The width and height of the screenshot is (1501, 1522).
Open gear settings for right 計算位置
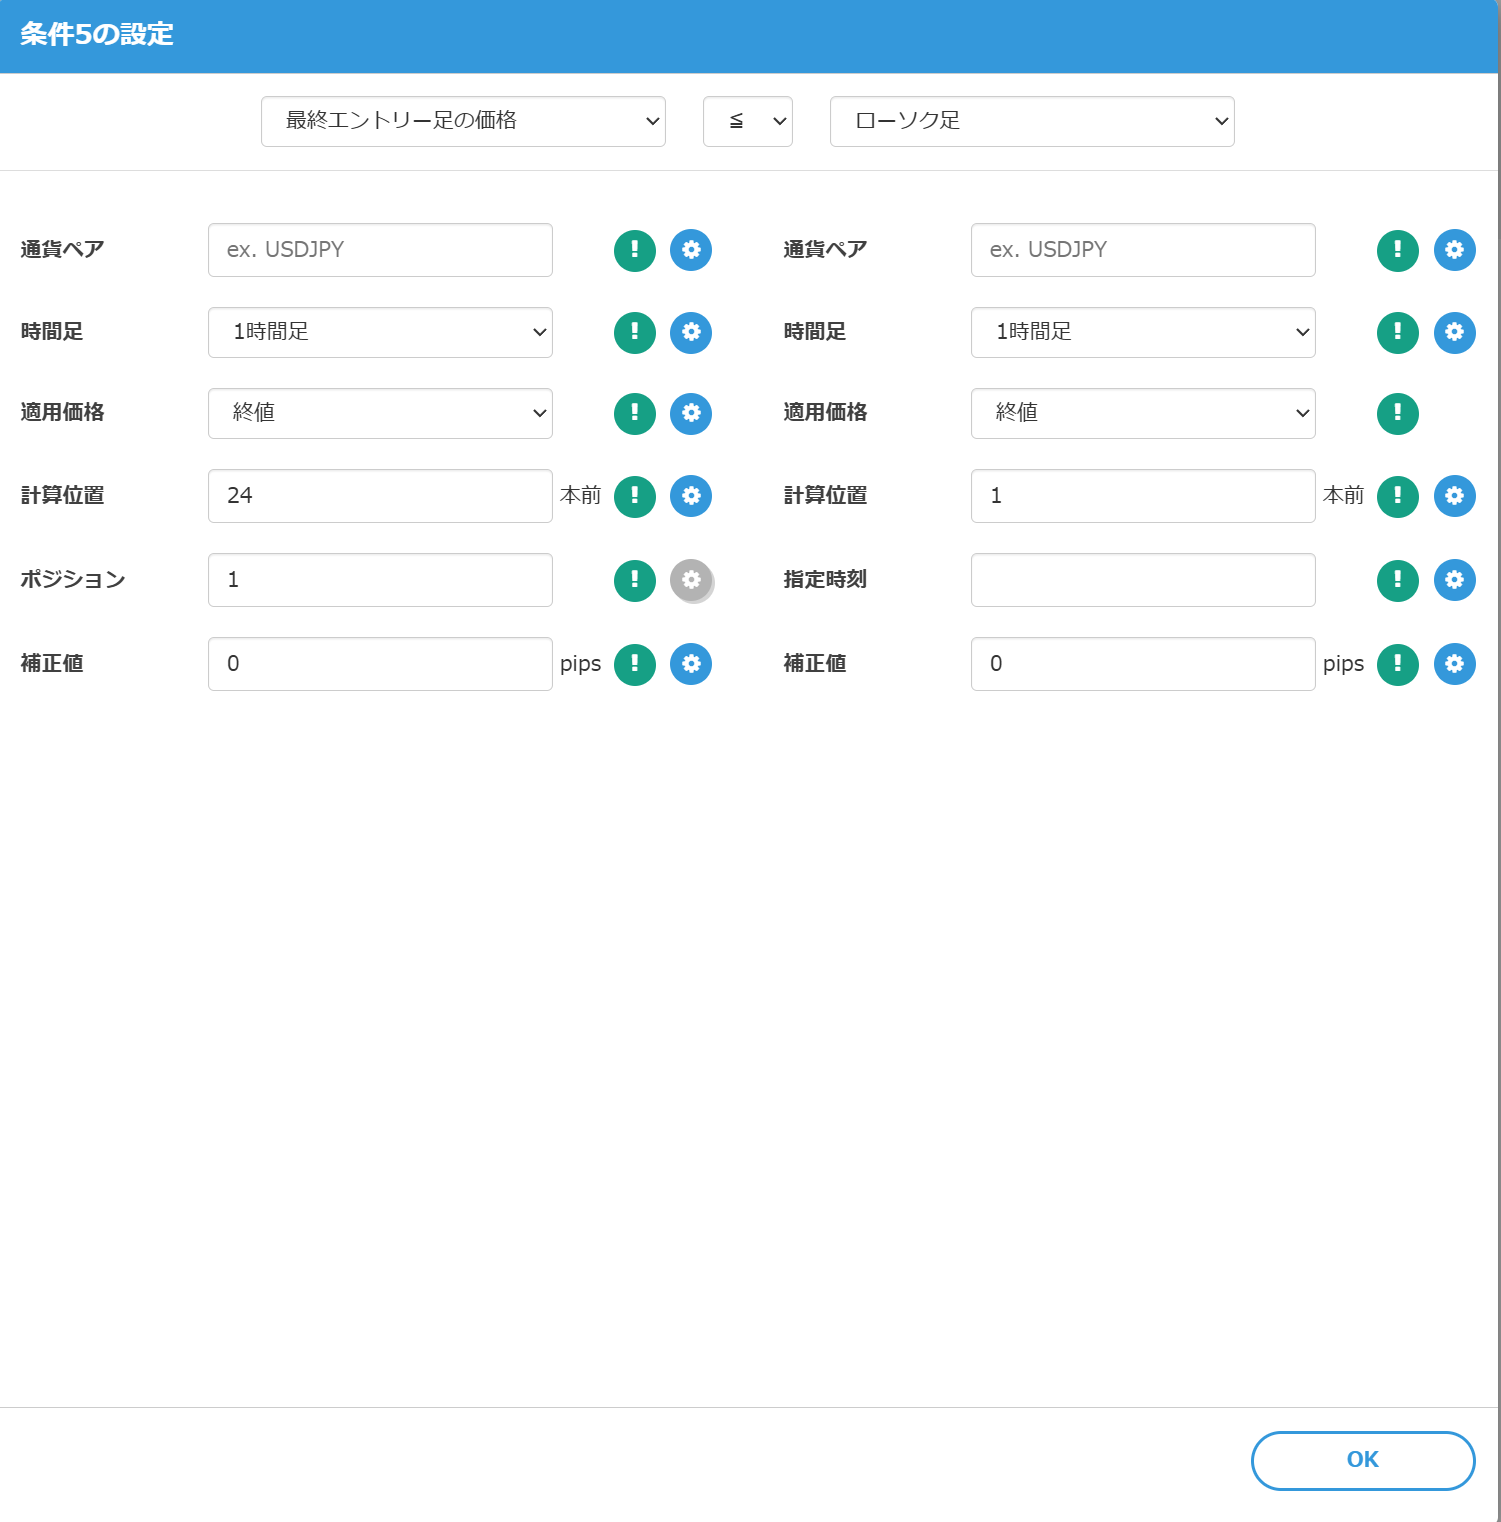tap(1454, 496)
